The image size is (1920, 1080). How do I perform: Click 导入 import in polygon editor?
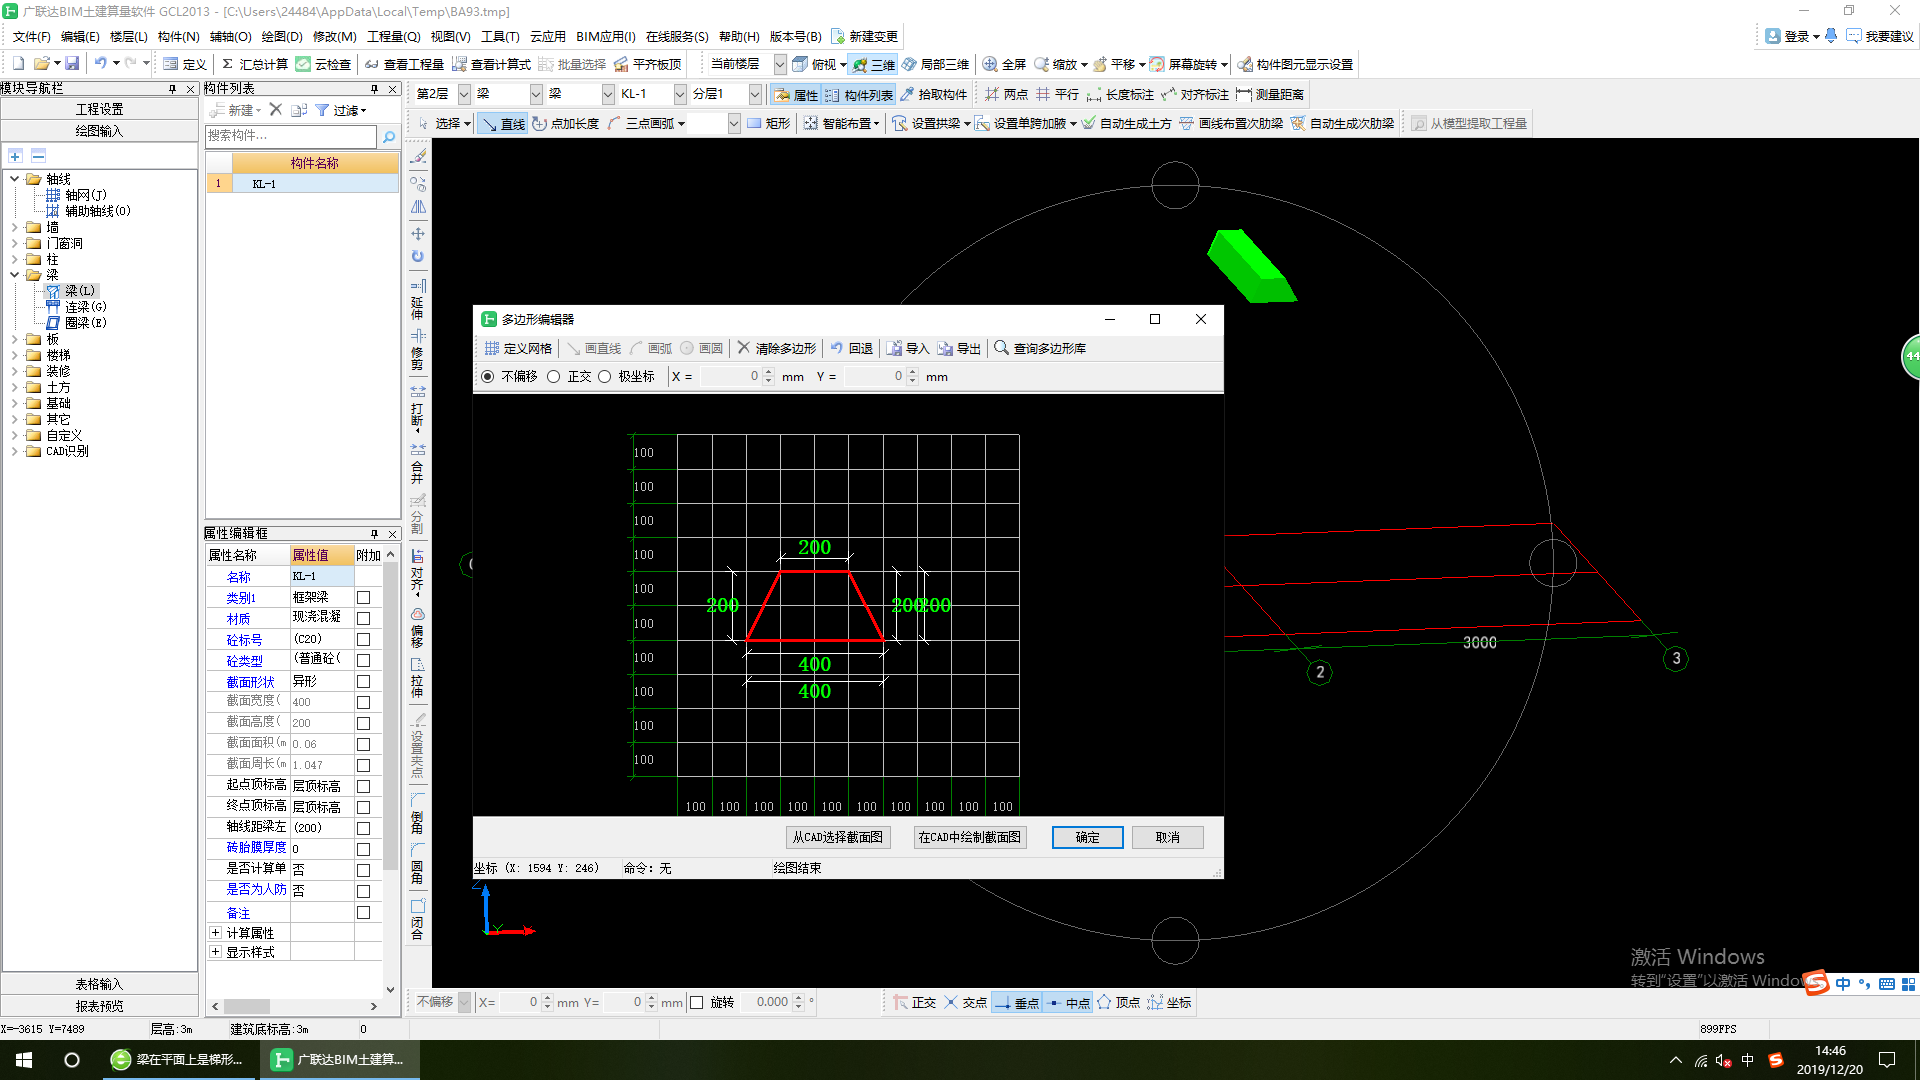(x=908, y=348)
